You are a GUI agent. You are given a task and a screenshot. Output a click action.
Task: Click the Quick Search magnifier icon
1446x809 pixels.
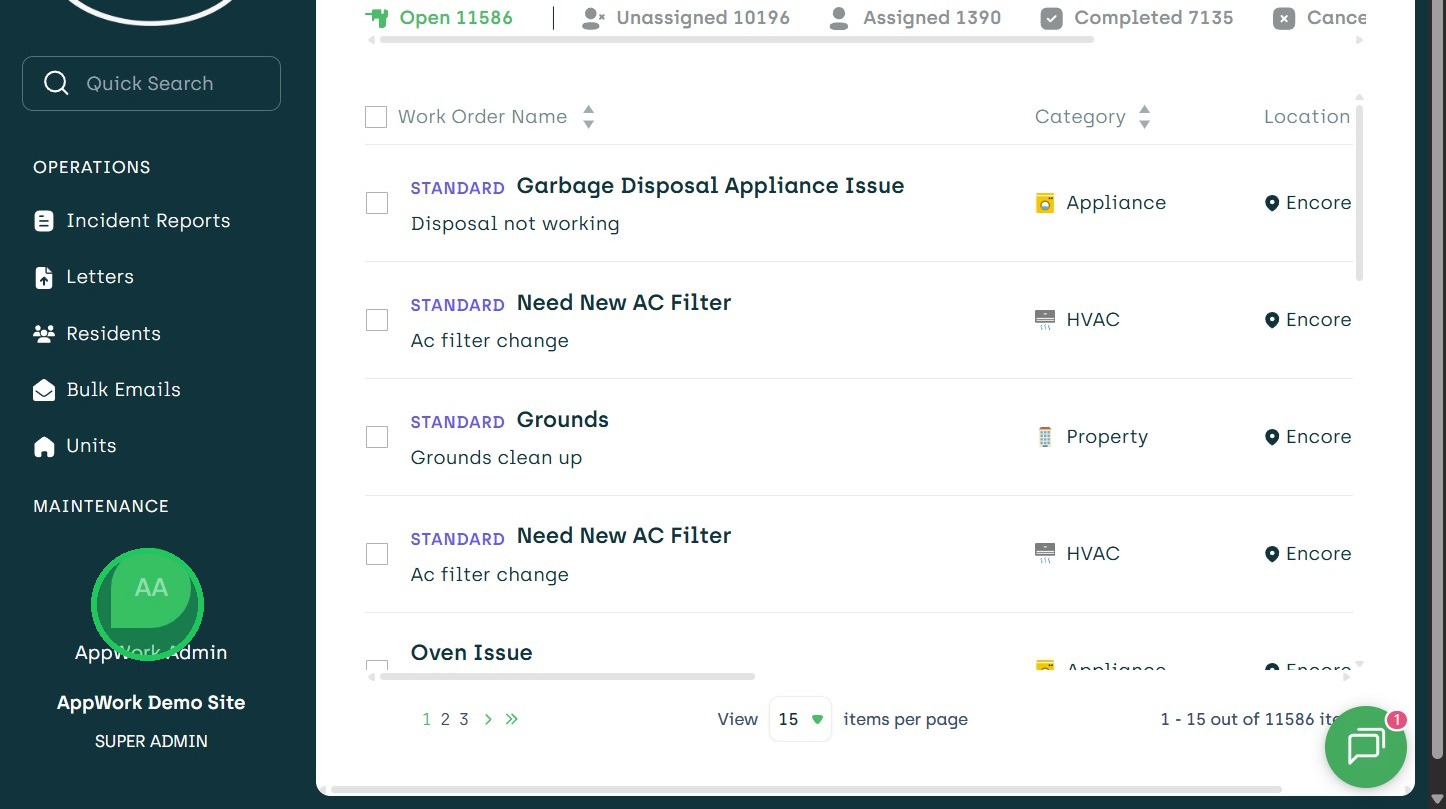click(56, 83)
